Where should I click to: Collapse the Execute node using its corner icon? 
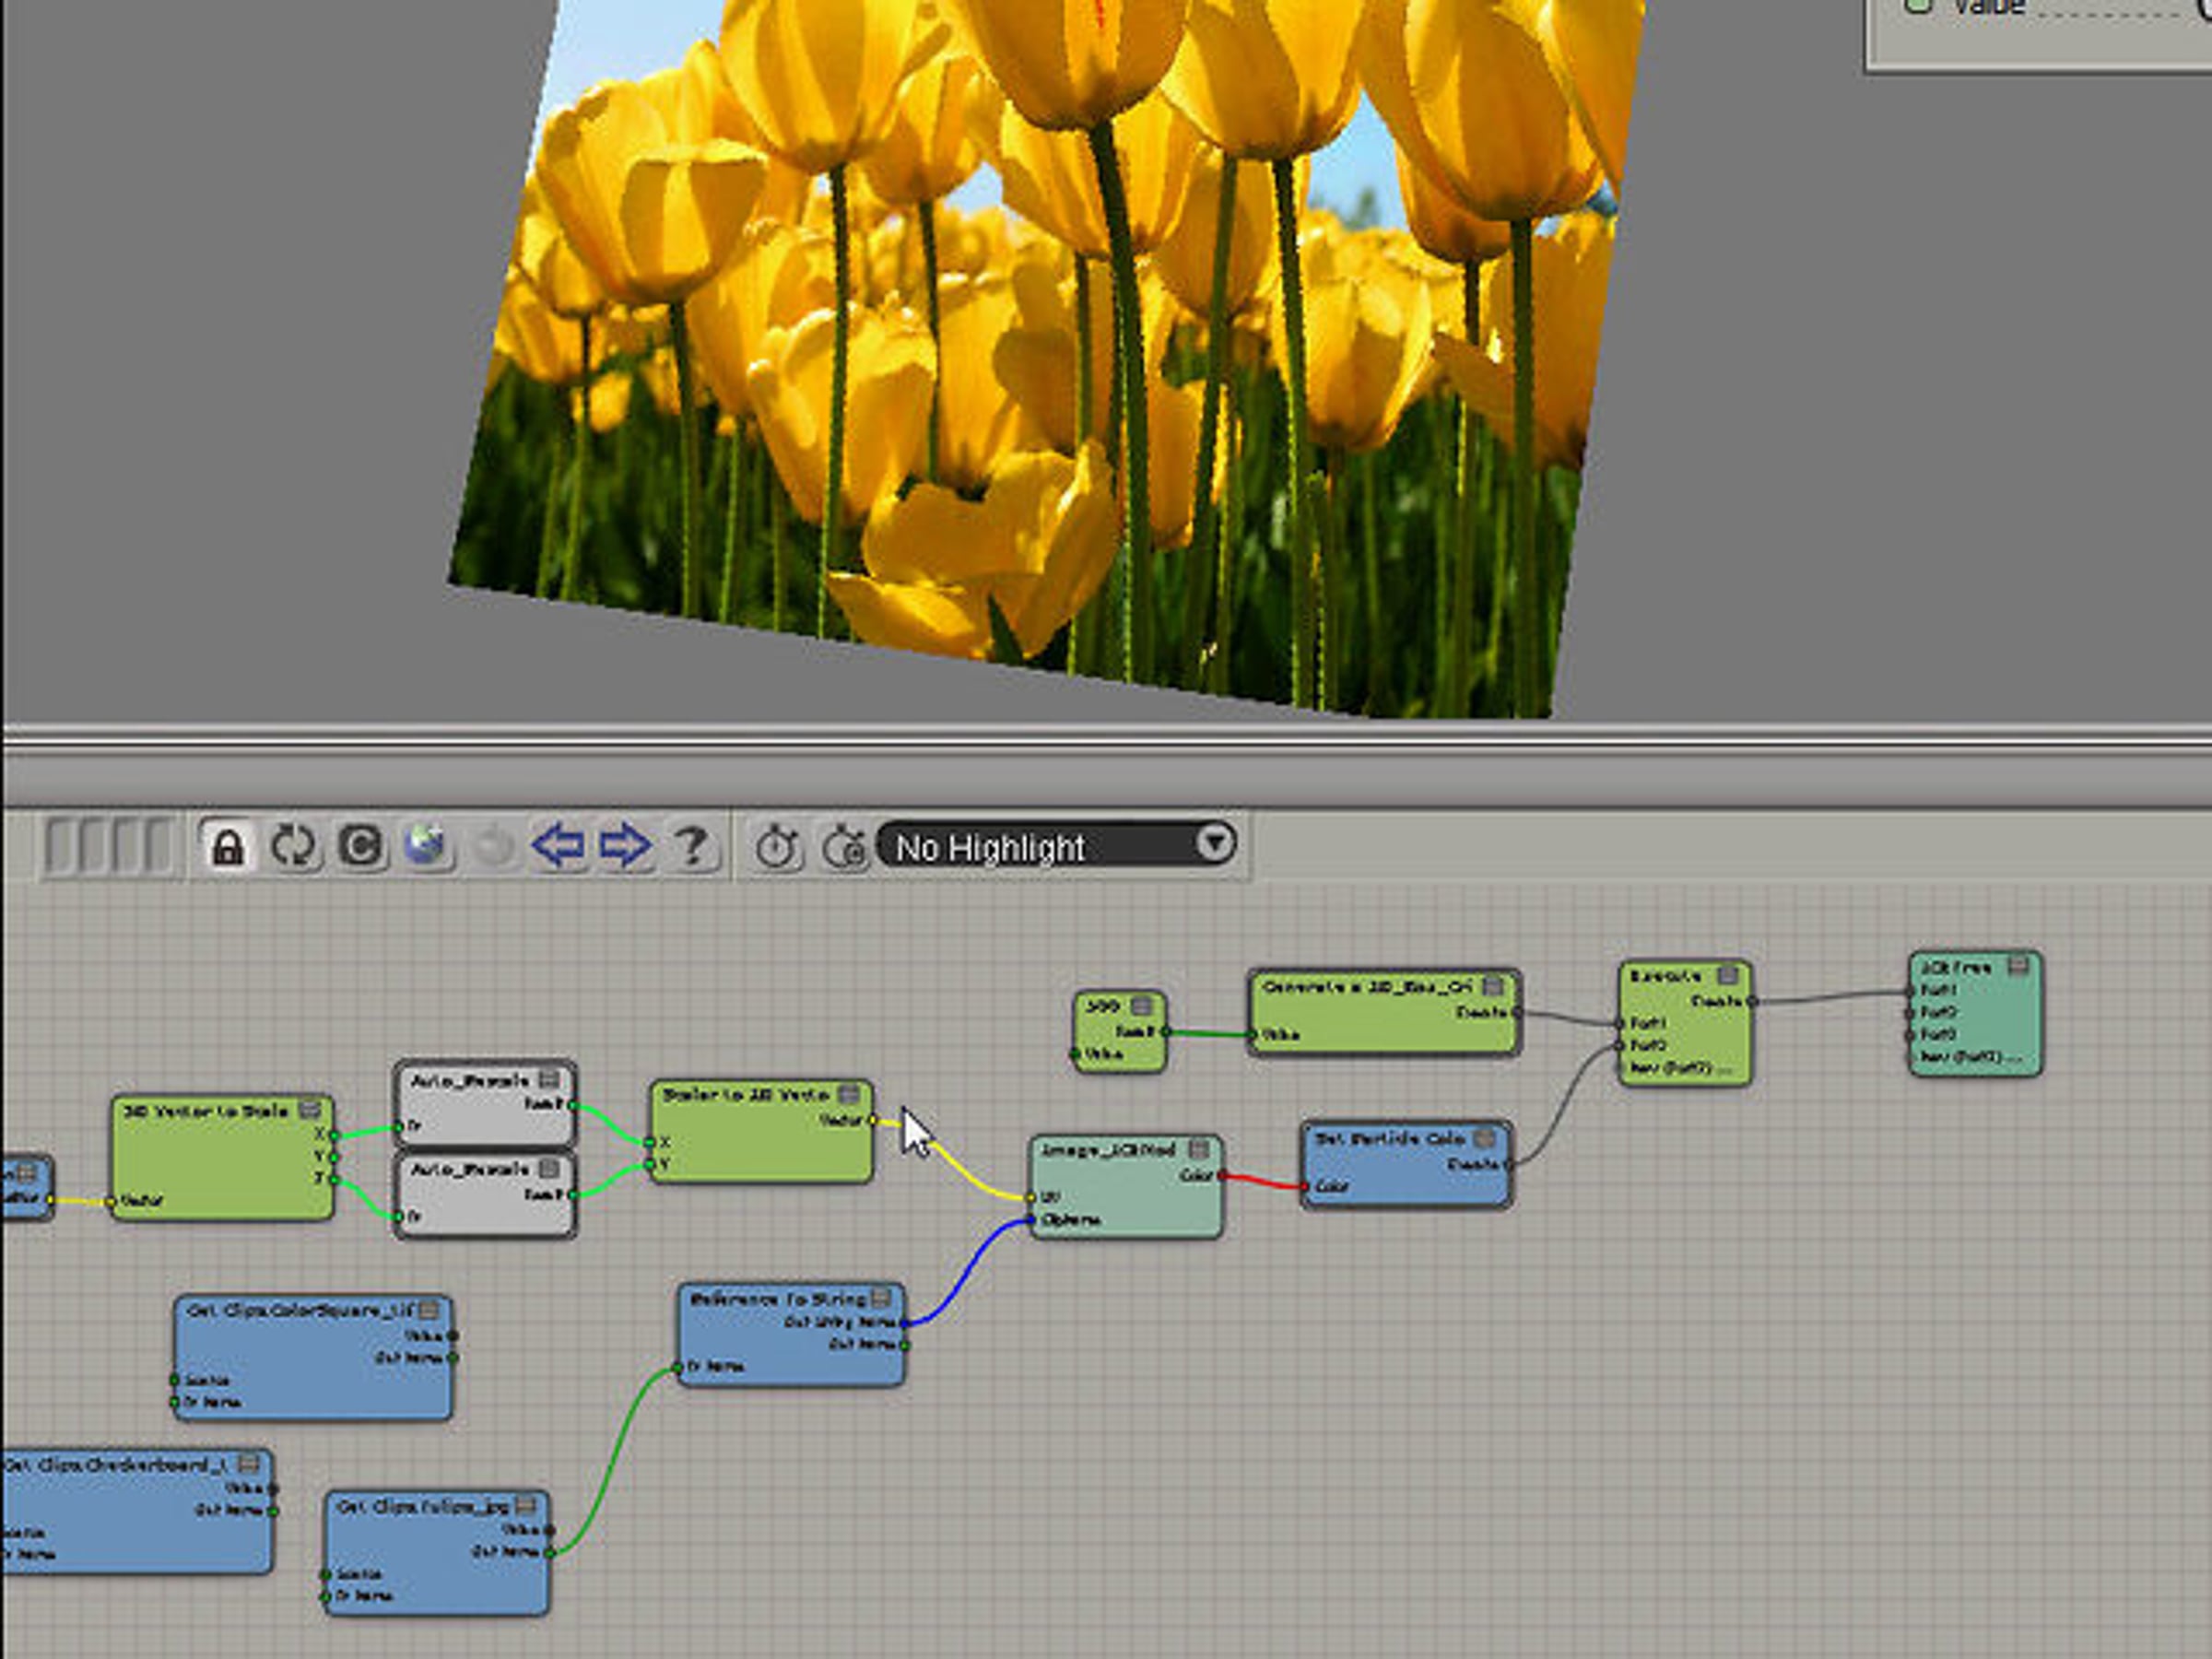pyautogui.click(x=1727, y=975)
